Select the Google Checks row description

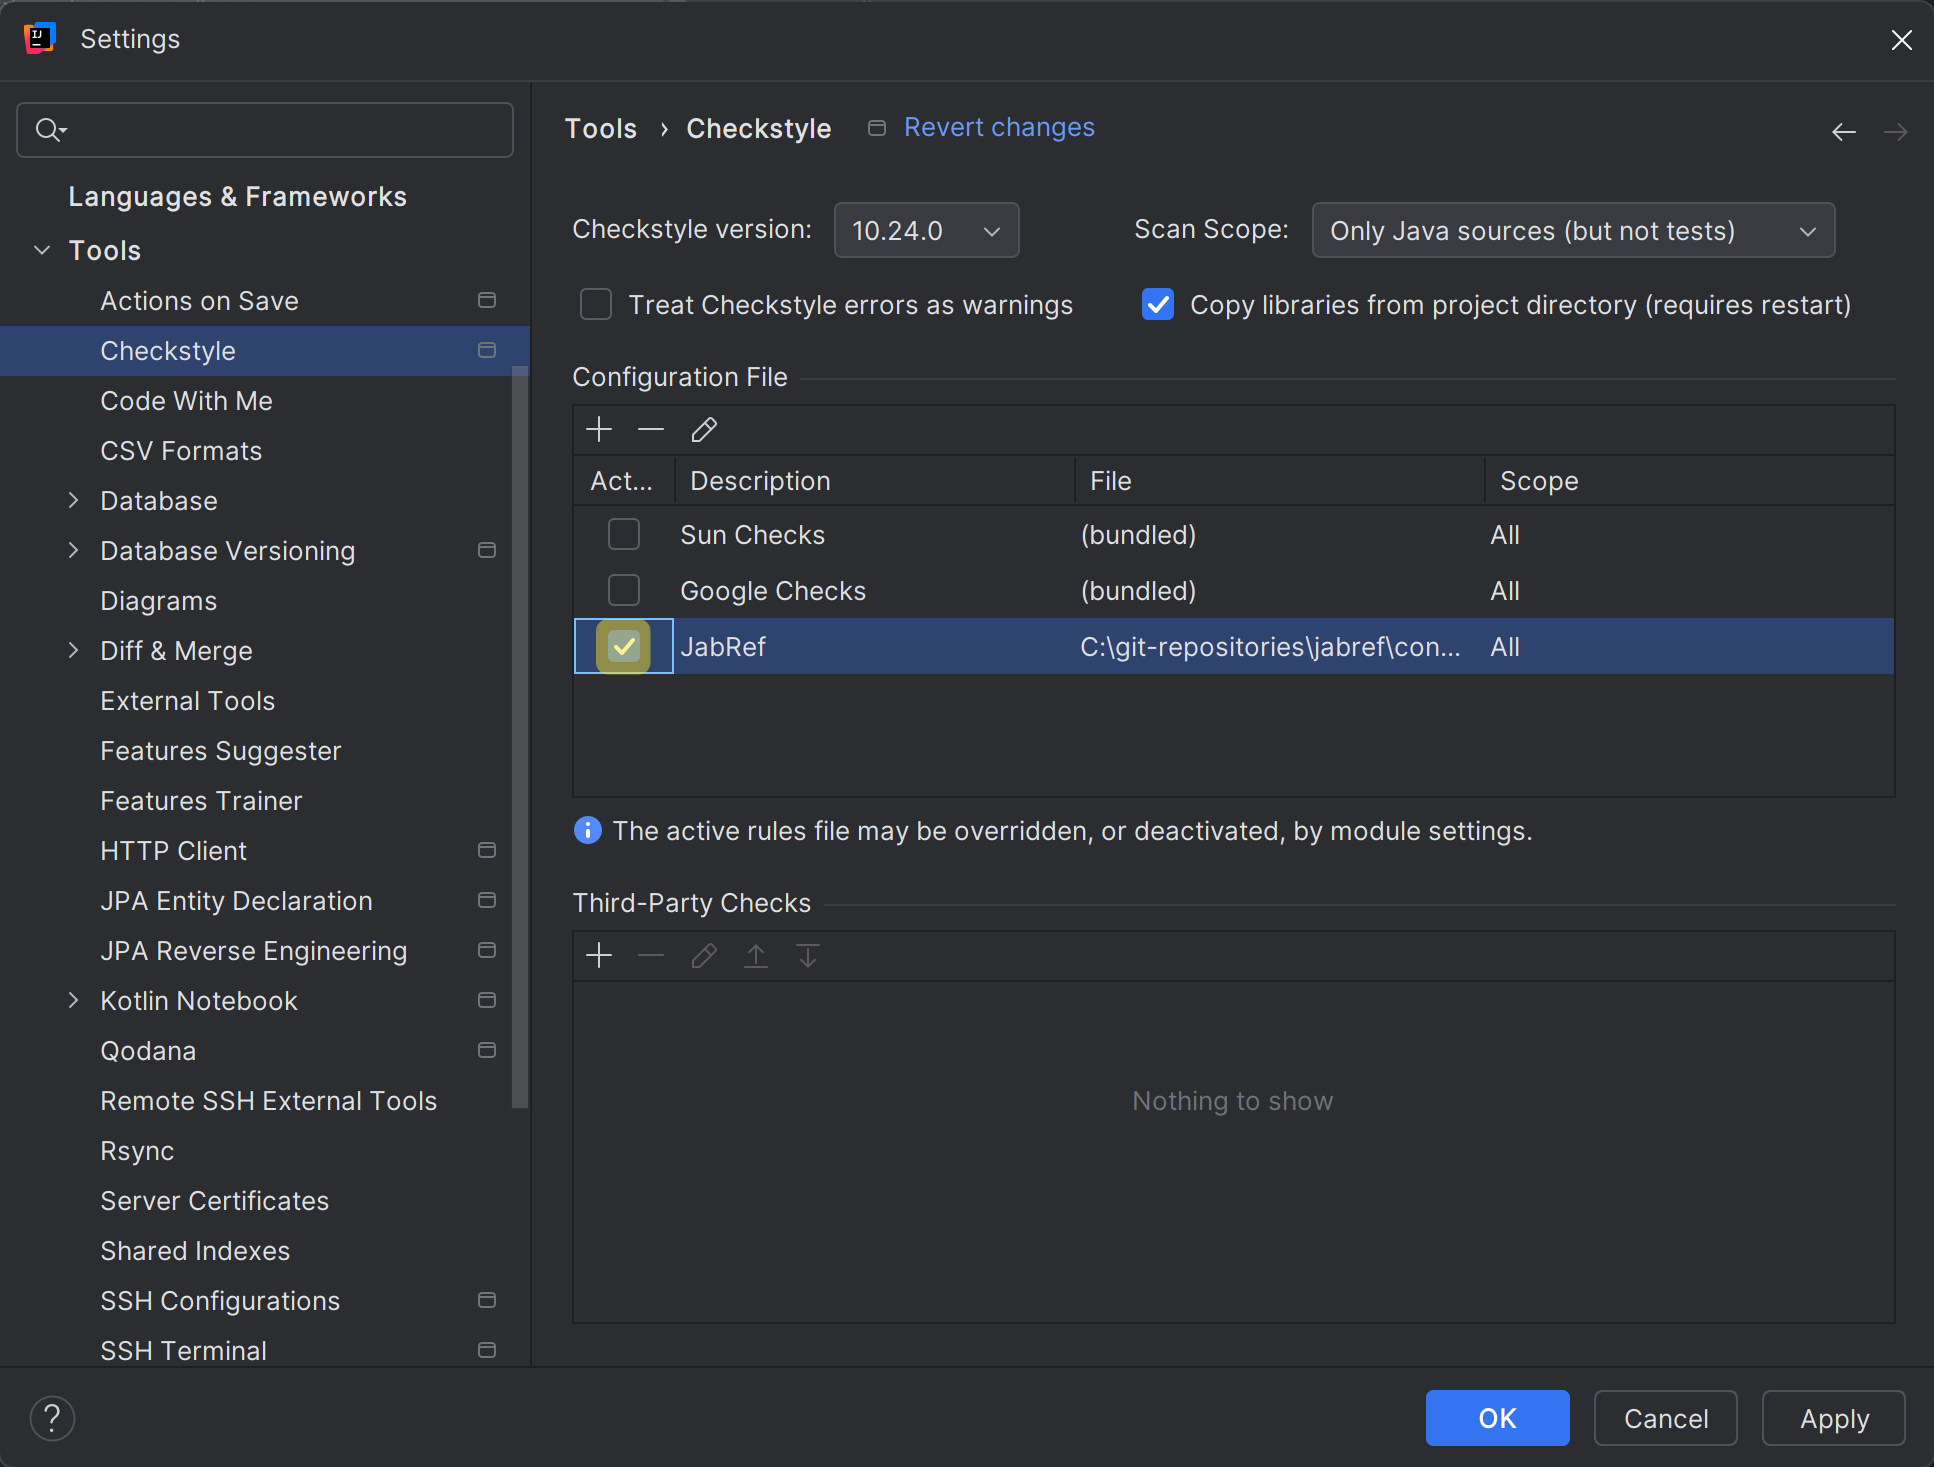pyautogui.click(x=773, y=590)
